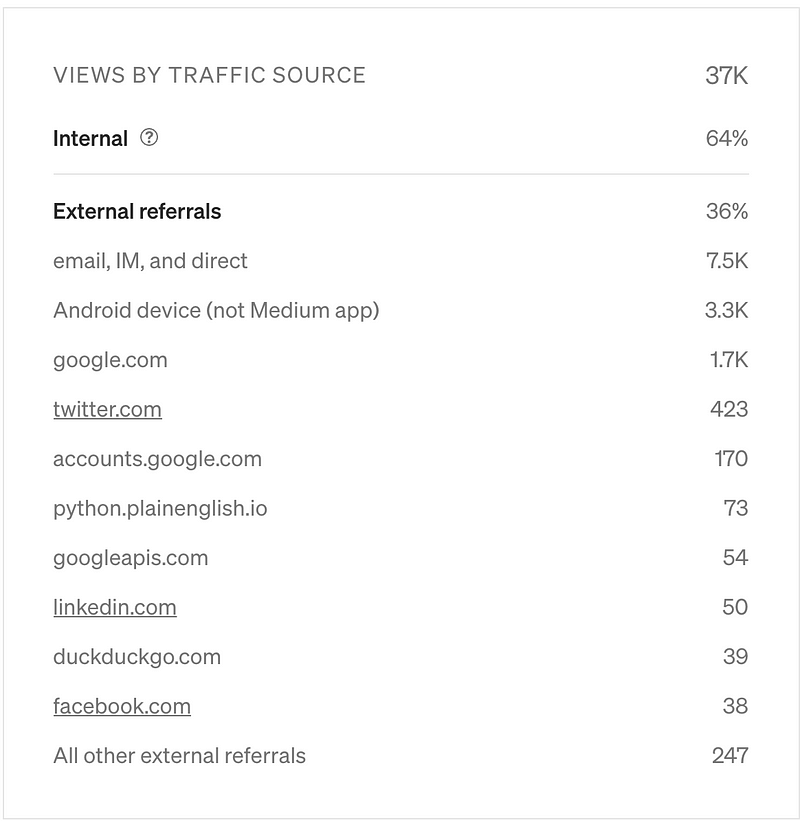This screenshot has width=800, height=821.
Task: Select the email, IM, and direct row
Action: [x=150, y=261]
